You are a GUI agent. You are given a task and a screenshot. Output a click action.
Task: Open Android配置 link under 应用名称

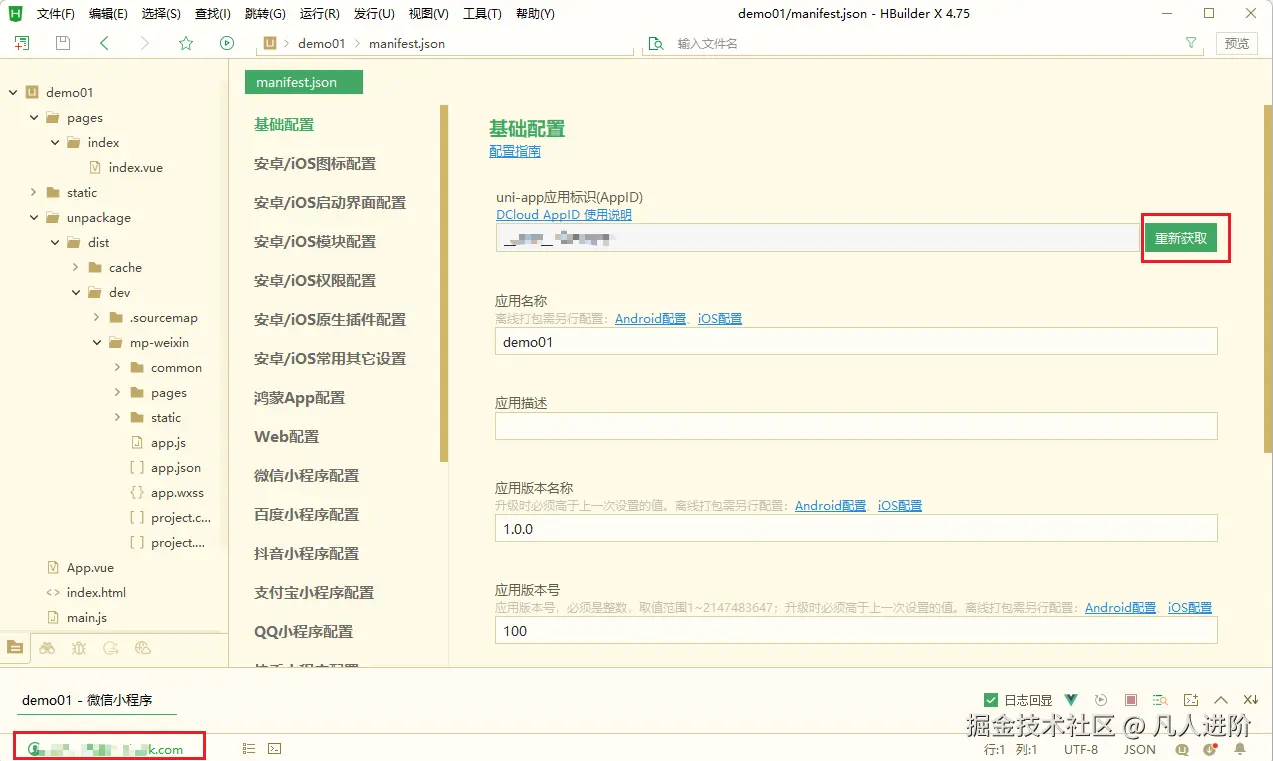point(651,318)
